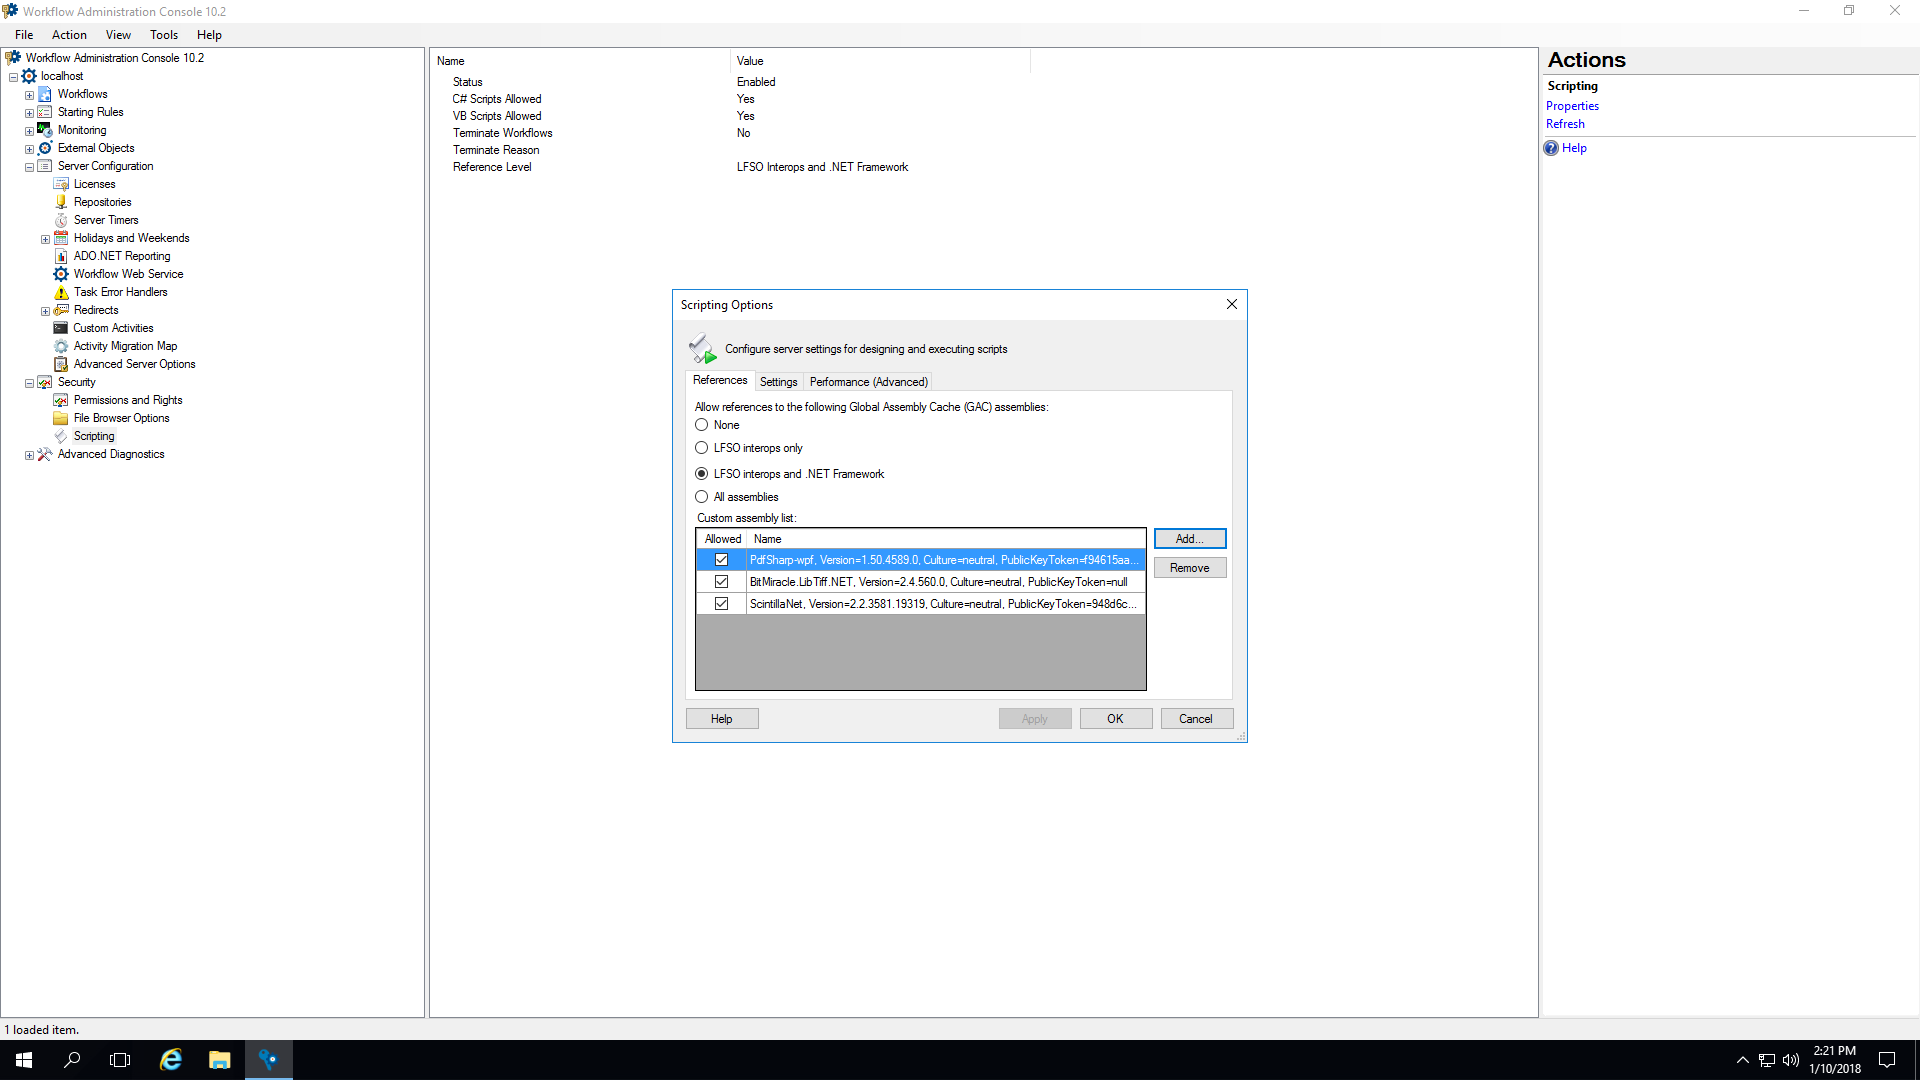Click the File Browser Options folder icon

(61, 418)
